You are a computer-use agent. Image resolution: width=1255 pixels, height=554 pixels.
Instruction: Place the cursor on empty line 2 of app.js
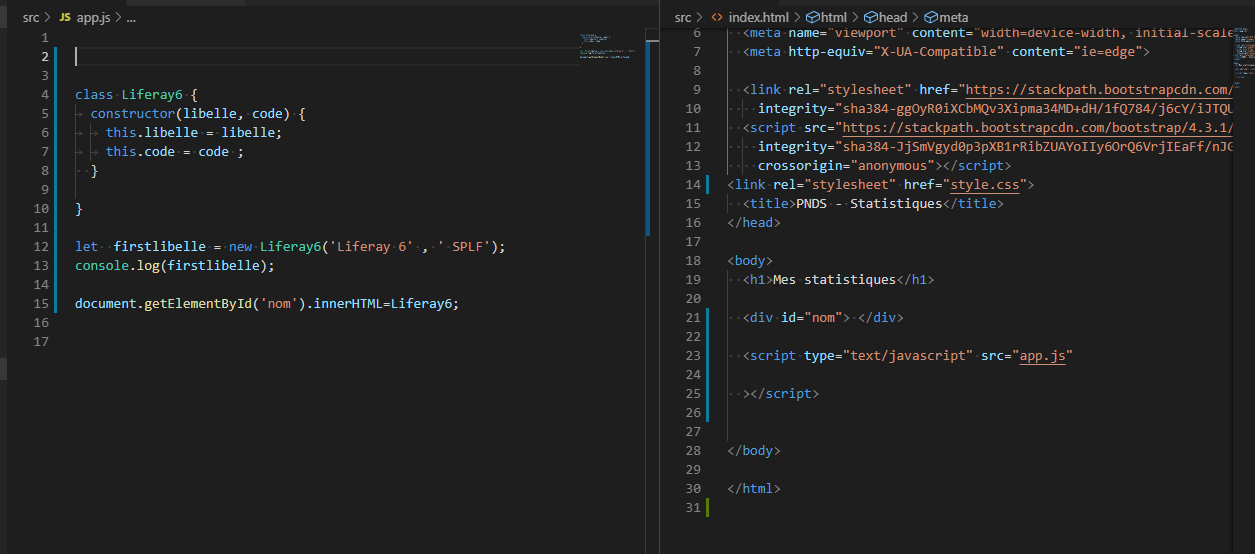click(x=360, y=57)
